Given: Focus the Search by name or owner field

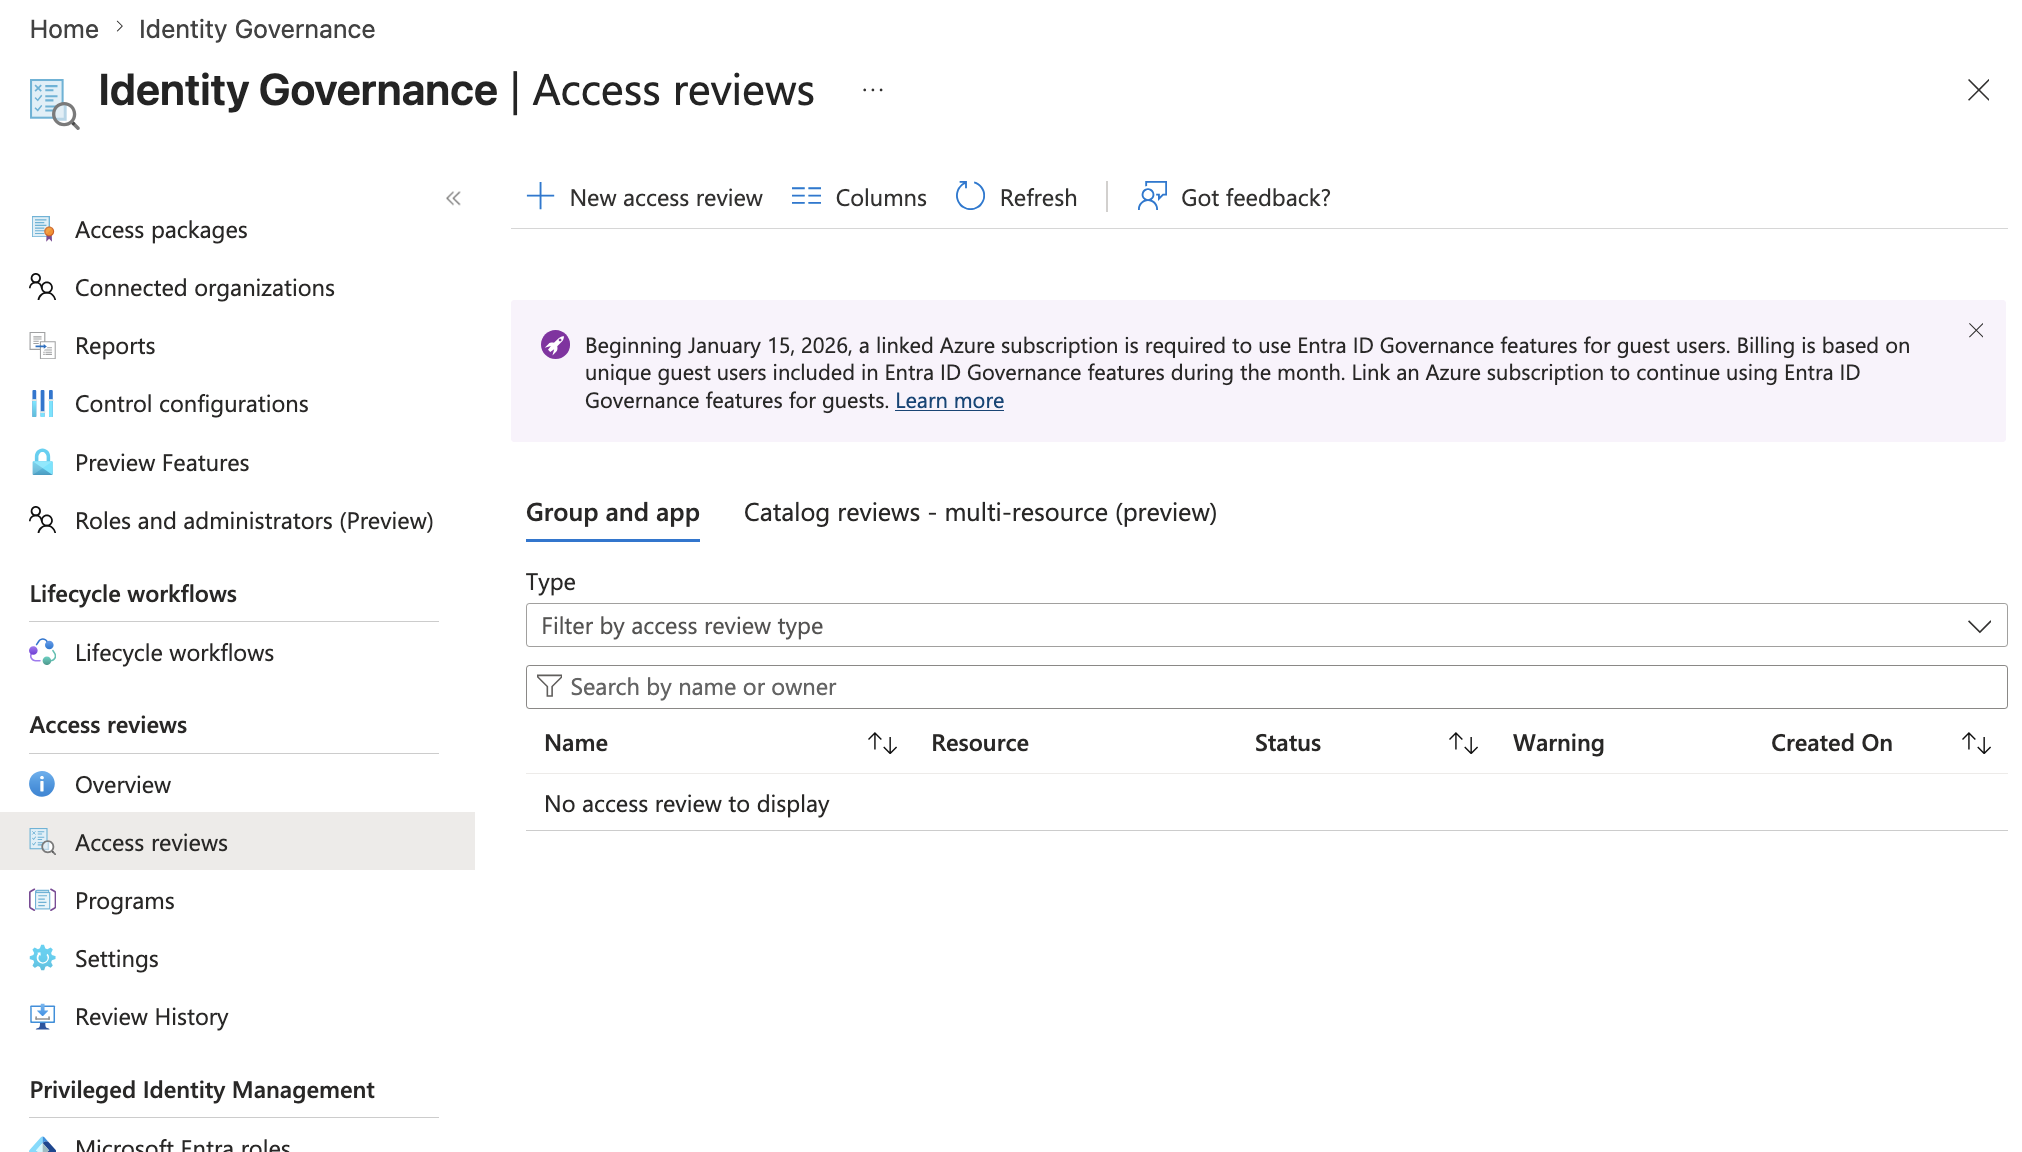Looking at the screenshot, I should (1266, 686).
